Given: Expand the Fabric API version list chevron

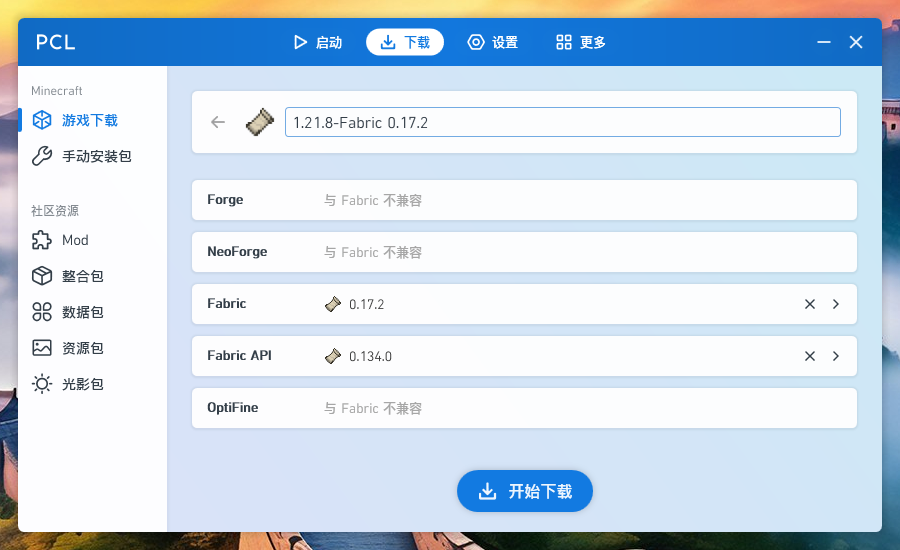Looking at the screenshot, I should [836, 356].
